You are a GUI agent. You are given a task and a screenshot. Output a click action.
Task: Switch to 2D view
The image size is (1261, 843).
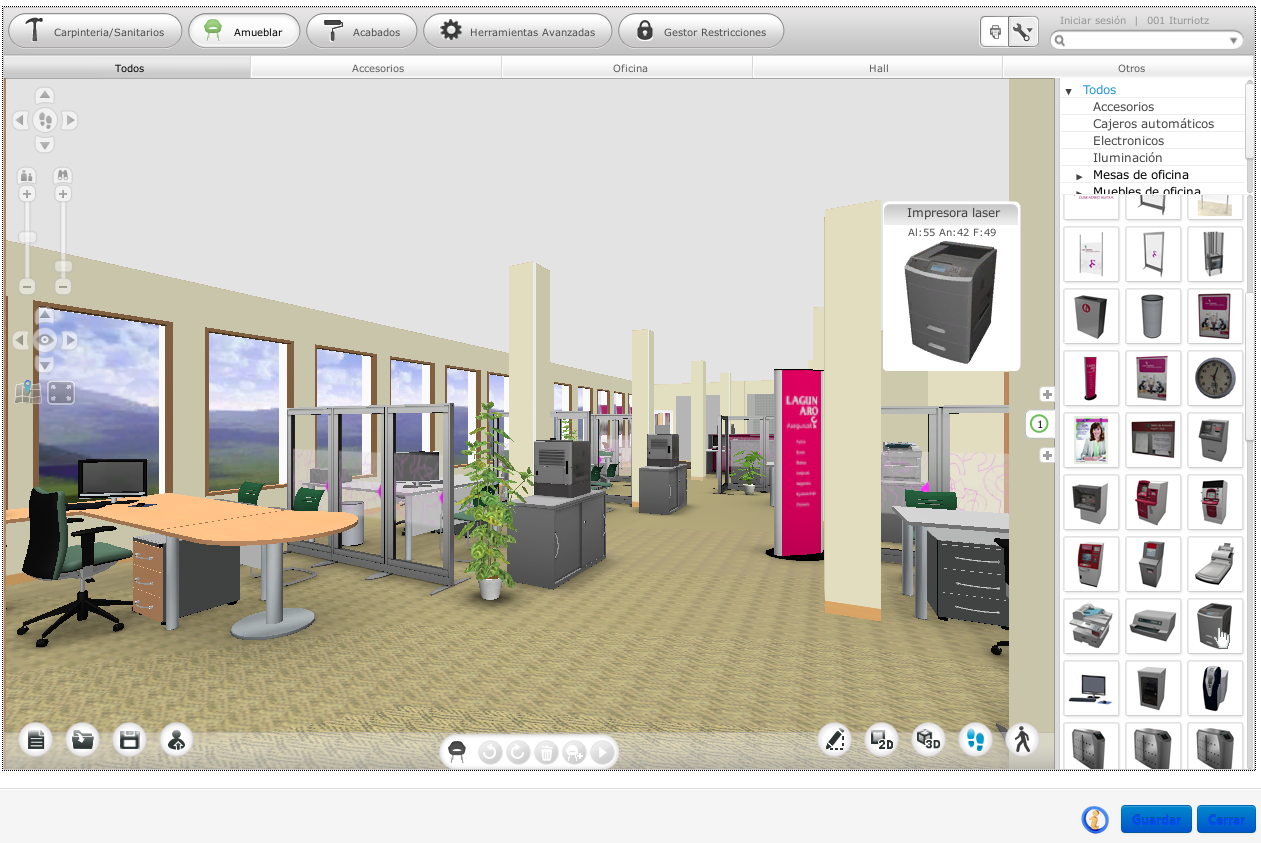[881, 740]
